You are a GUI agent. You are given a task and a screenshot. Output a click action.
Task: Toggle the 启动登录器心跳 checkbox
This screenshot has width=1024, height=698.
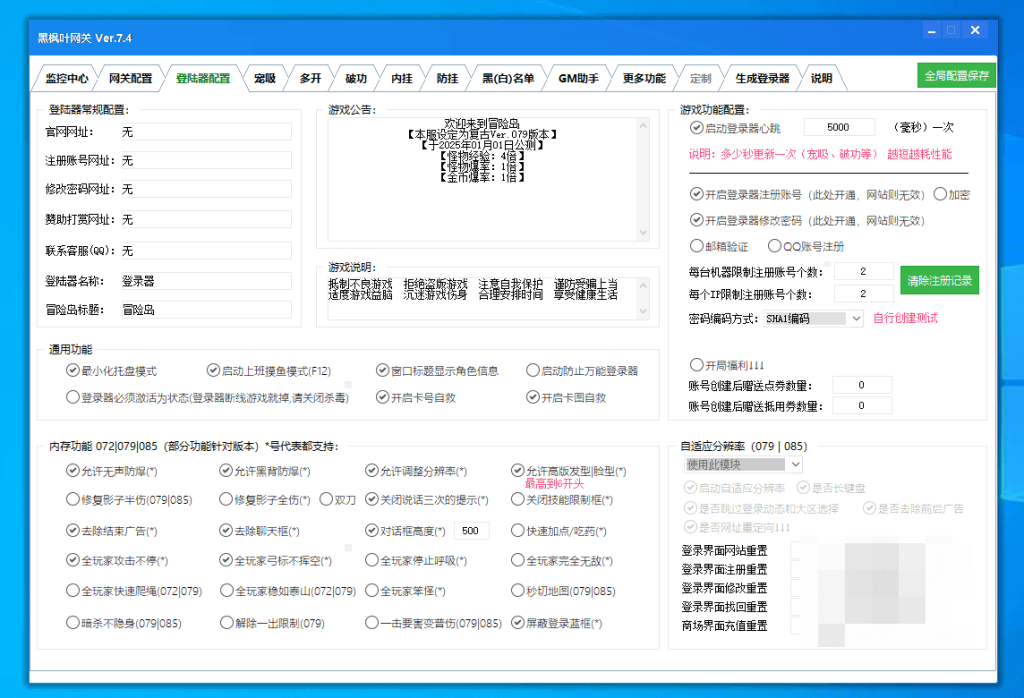[696, 128]
